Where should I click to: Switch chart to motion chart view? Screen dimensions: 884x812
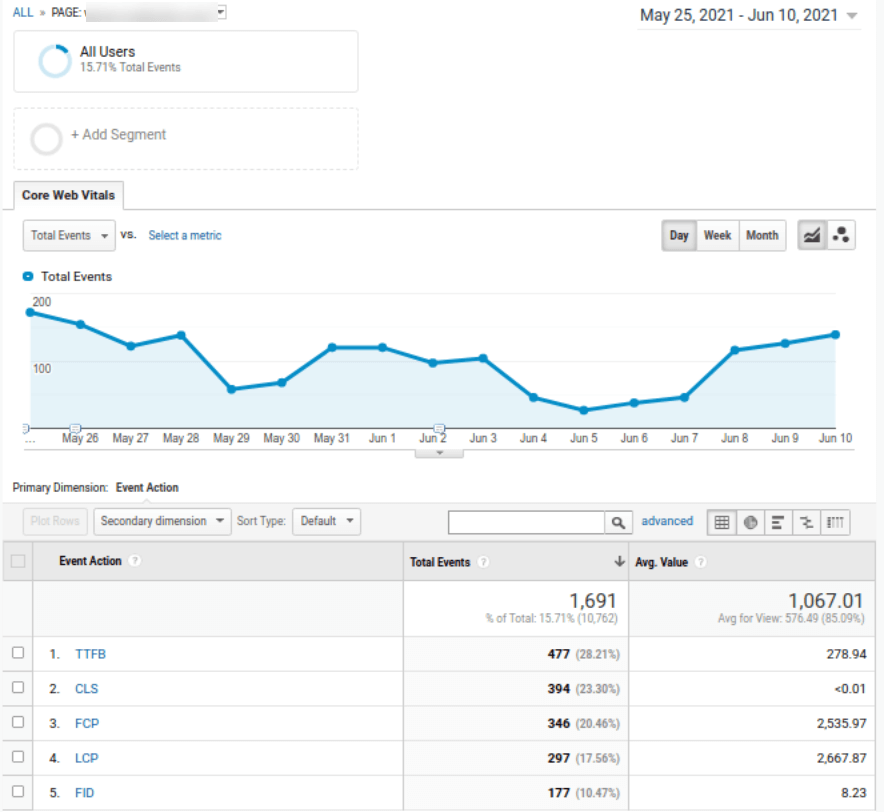pyautogui.click(x=841, y=235)
